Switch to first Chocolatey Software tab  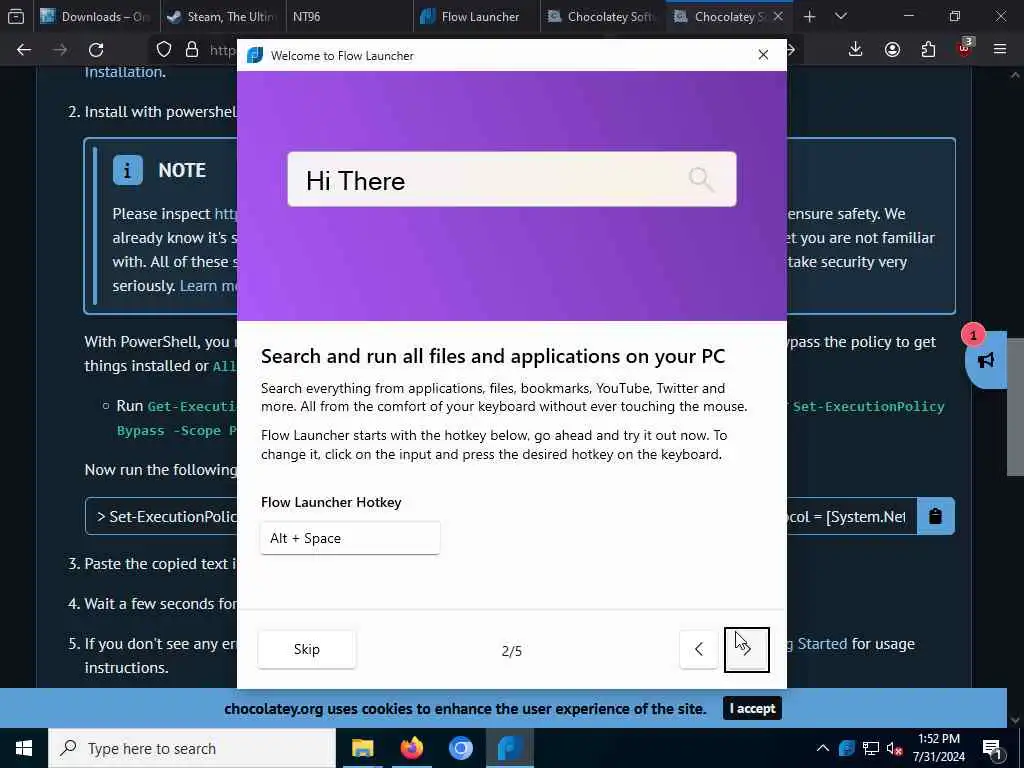pyautogui.click(x=602, y=16)
